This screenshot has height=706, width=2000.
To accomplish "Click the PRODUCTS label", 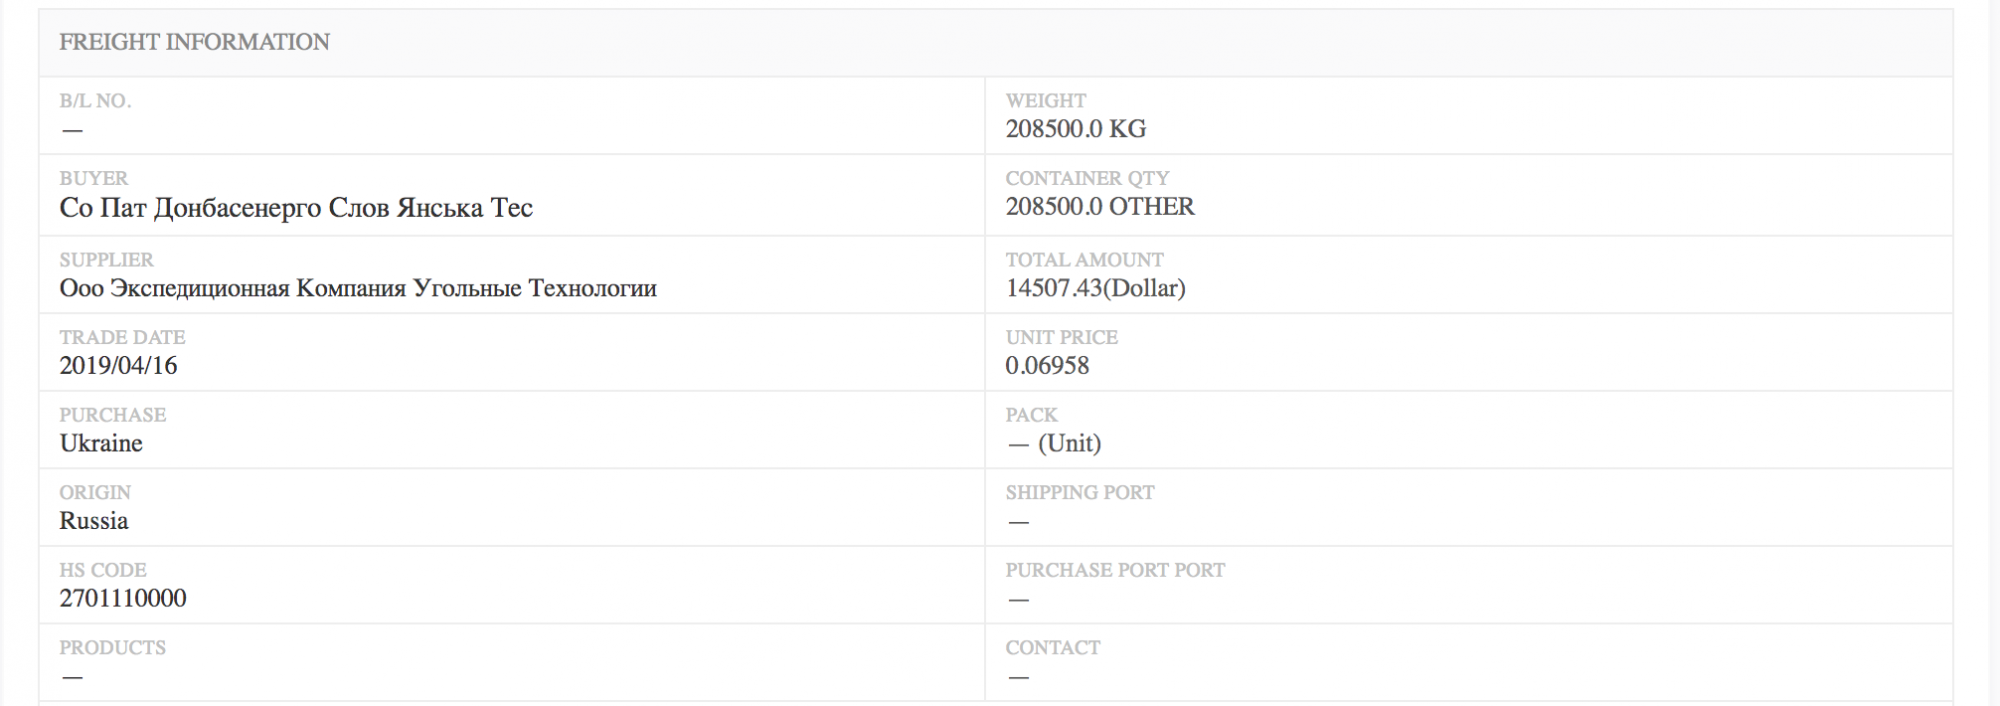I will pyautogui.click(x=113, y=648).
